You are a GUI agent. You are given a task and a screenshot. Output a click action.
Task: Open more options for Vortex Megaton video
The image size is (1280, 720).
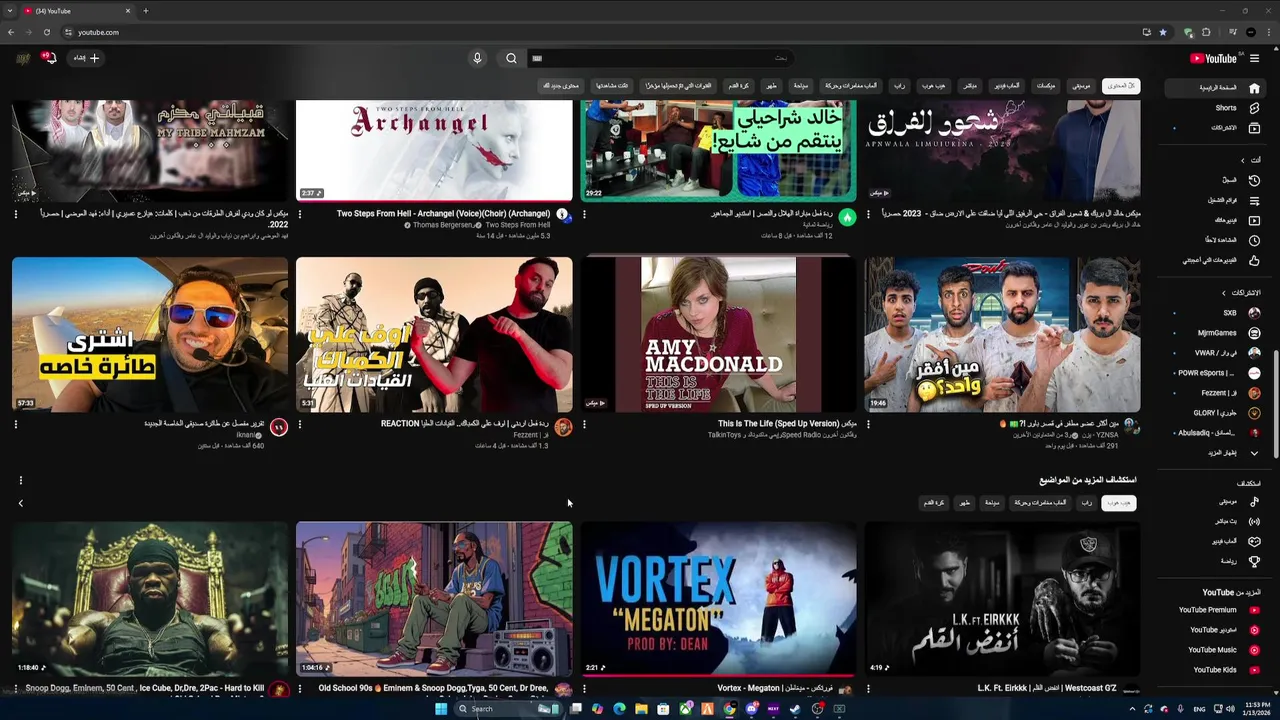[x=584, y=688]
